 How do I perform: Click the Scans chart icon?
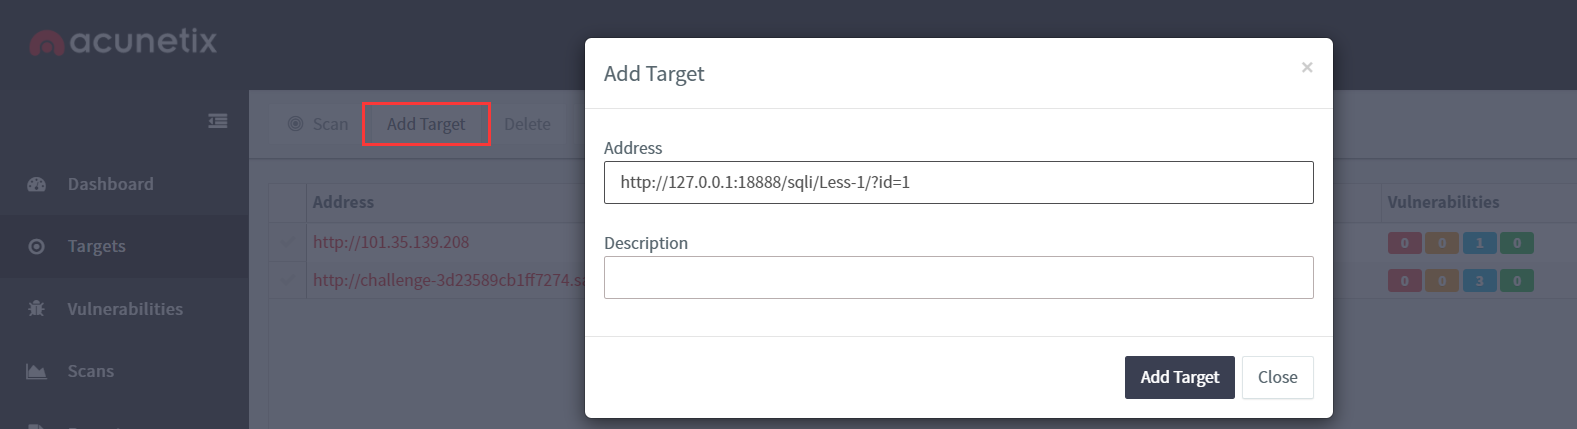37,371
